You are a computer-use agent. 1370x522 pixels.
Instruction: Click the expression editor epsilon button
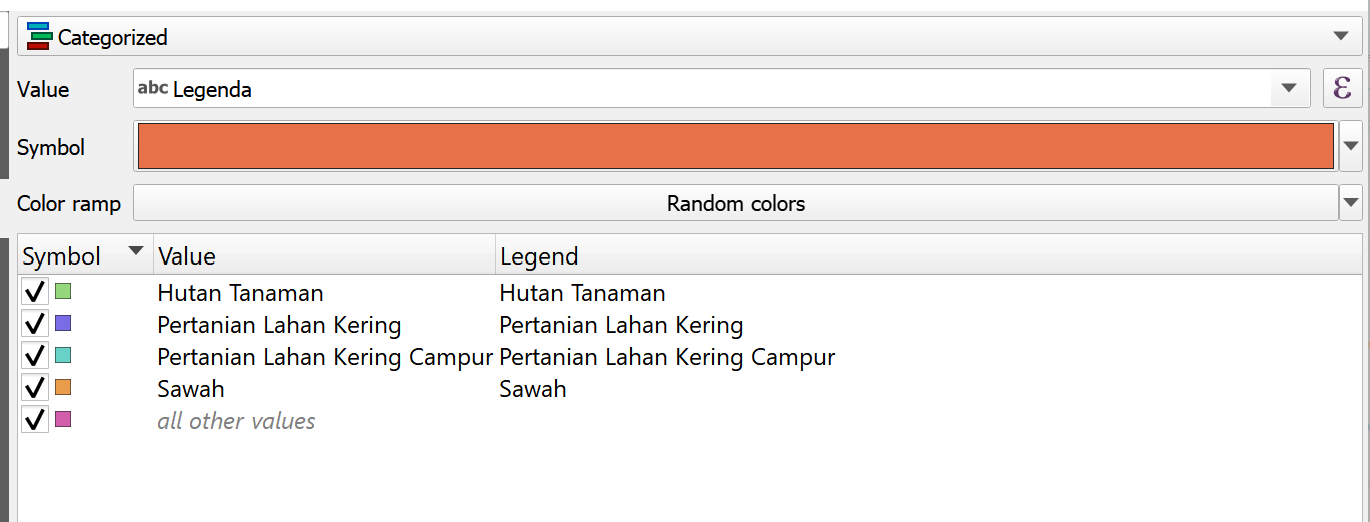click(x=1342, y=88)
